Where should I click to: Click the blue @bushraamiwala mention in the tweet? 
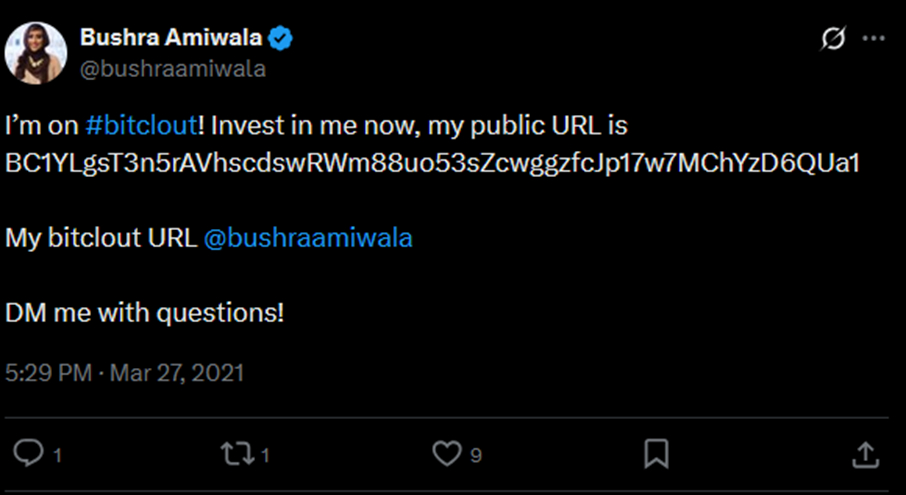tap(308, 239)
